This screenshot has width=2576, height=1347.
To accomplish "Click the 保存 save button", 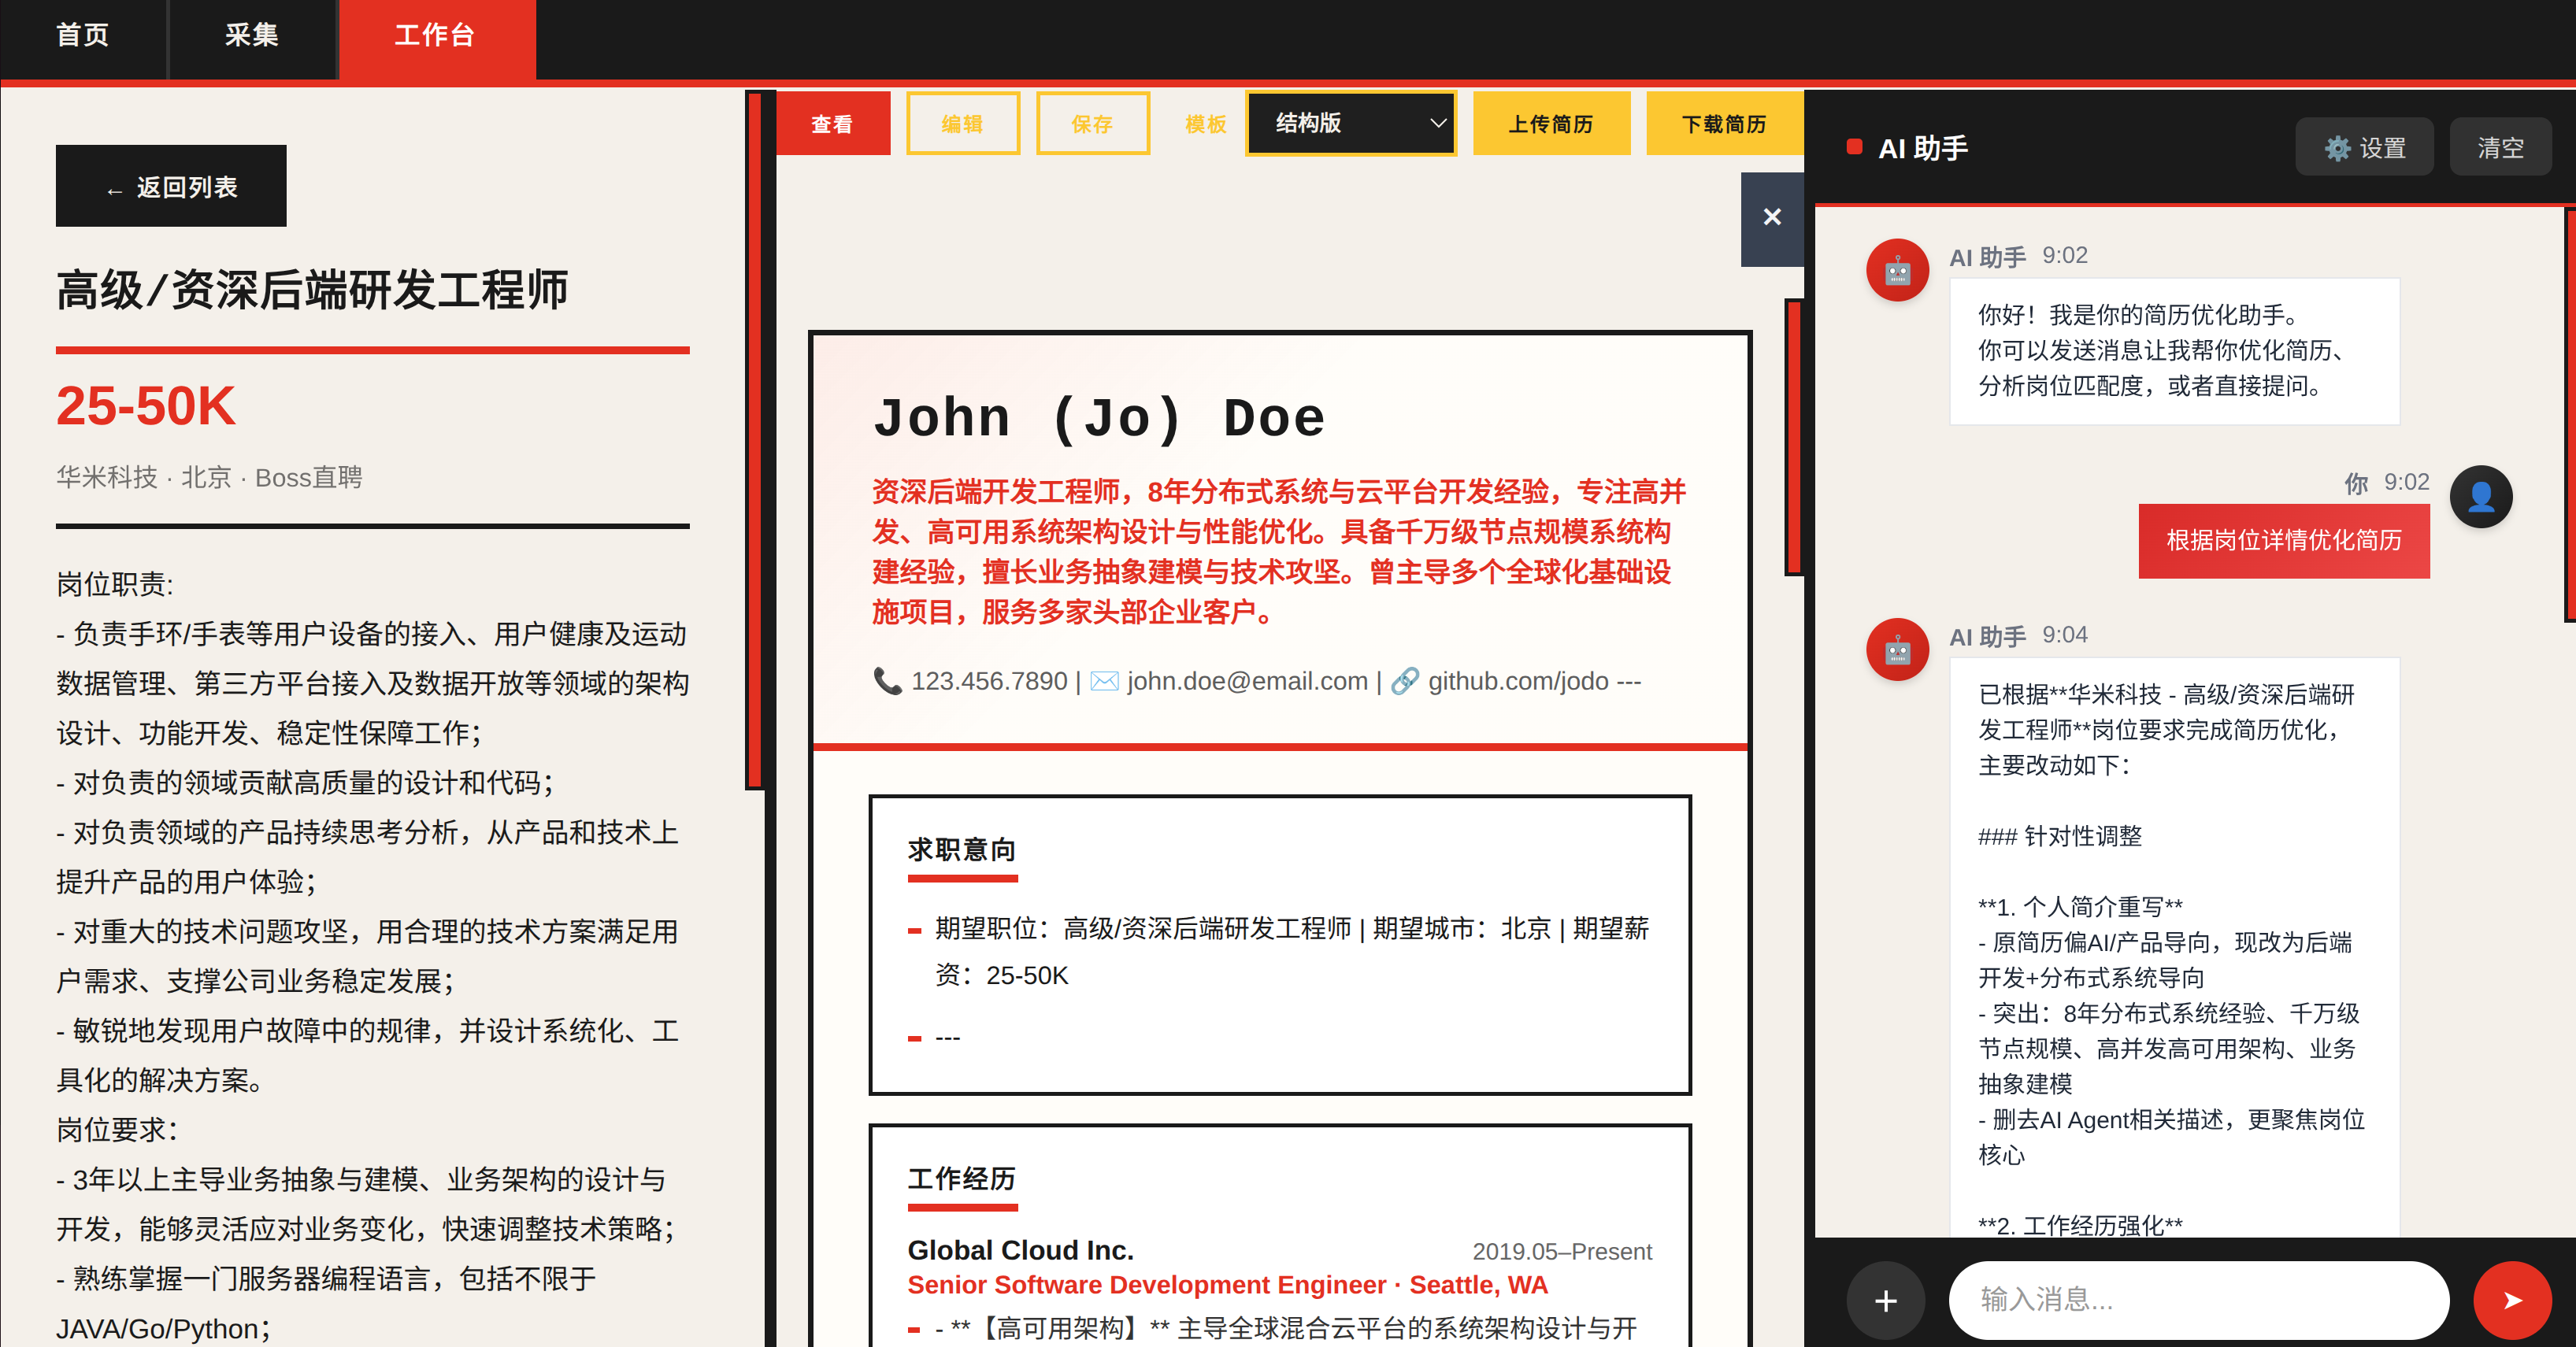I will (x=1092, y=124).
